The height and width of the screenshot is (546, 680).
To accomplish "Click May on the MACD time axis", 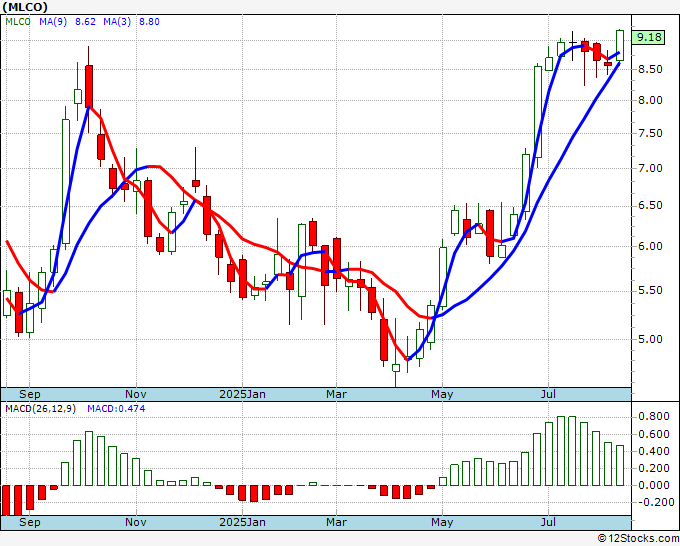I will [442, 522].
